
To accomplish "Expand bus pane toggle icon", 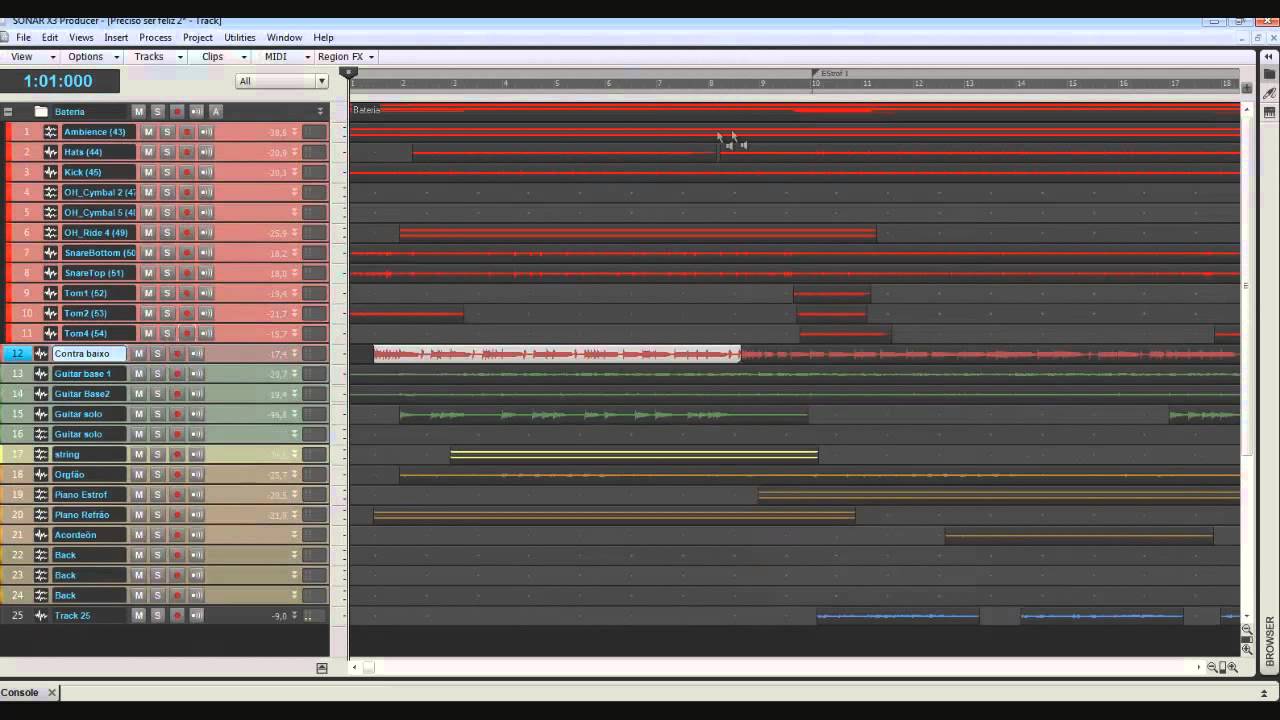I will pyautogui.click(x=322, y=667).
